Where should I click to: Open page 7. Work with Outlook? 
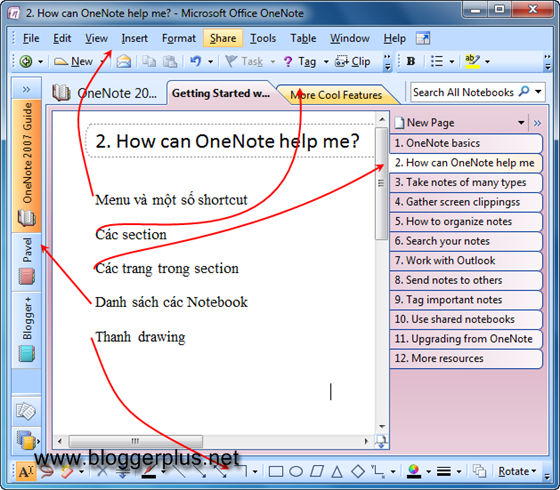(466, 261)
